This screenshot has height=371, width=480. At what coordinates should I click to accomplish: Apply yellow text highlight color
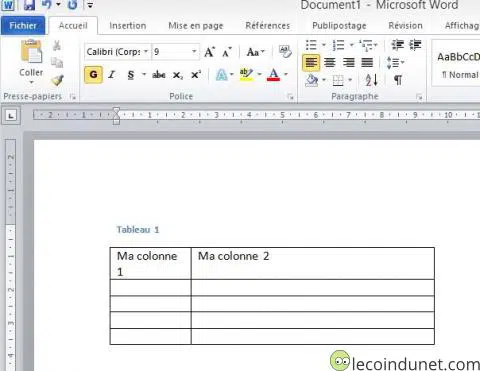[246, 74]
